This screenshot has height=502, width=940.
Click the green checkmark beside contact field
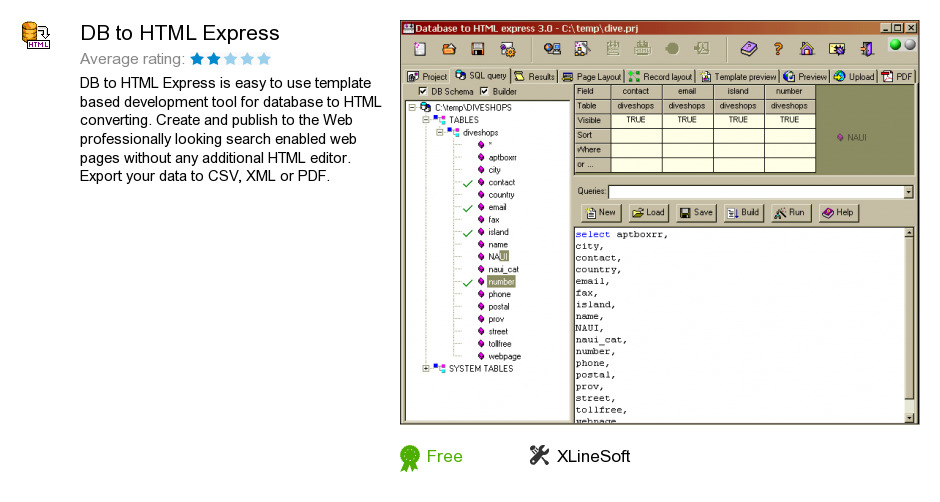coord(468,183)
